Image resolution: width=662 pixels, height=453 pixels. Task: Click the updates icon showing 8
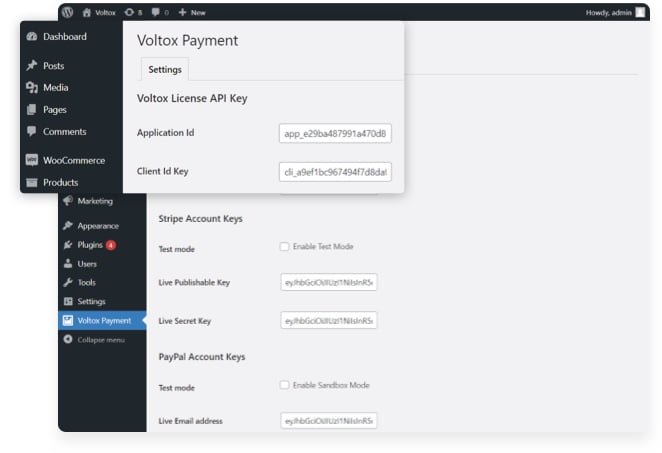tap(129, 12)
